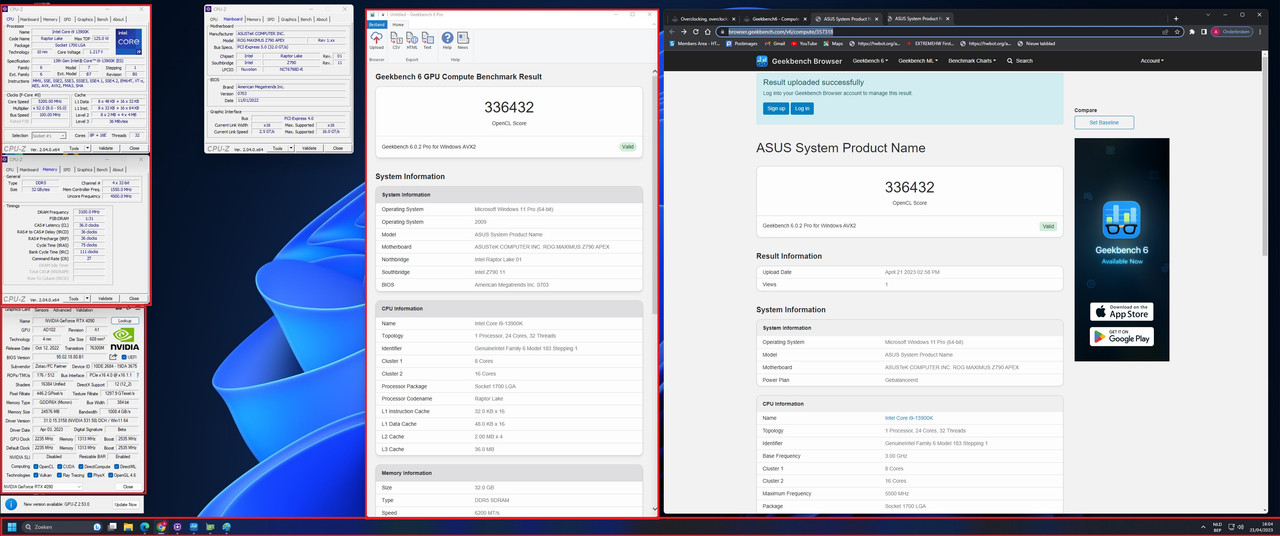The height and width of the screenshot is (536, 1280).
Task: Expand the Geekbench ML navbar dropdown
Action: pyautogui.click(x=917, y=61)
